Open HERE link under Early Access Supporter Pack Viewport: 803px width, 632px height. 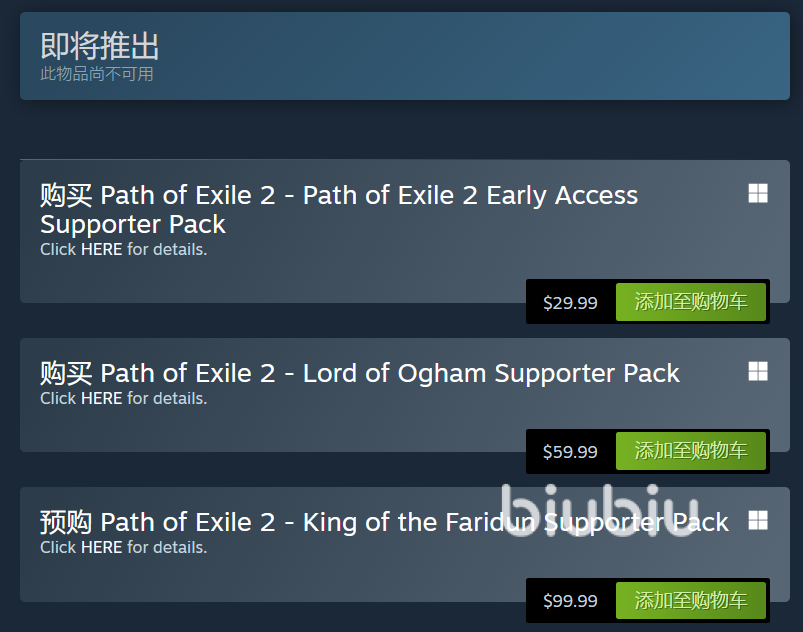(x=101, y=249)
